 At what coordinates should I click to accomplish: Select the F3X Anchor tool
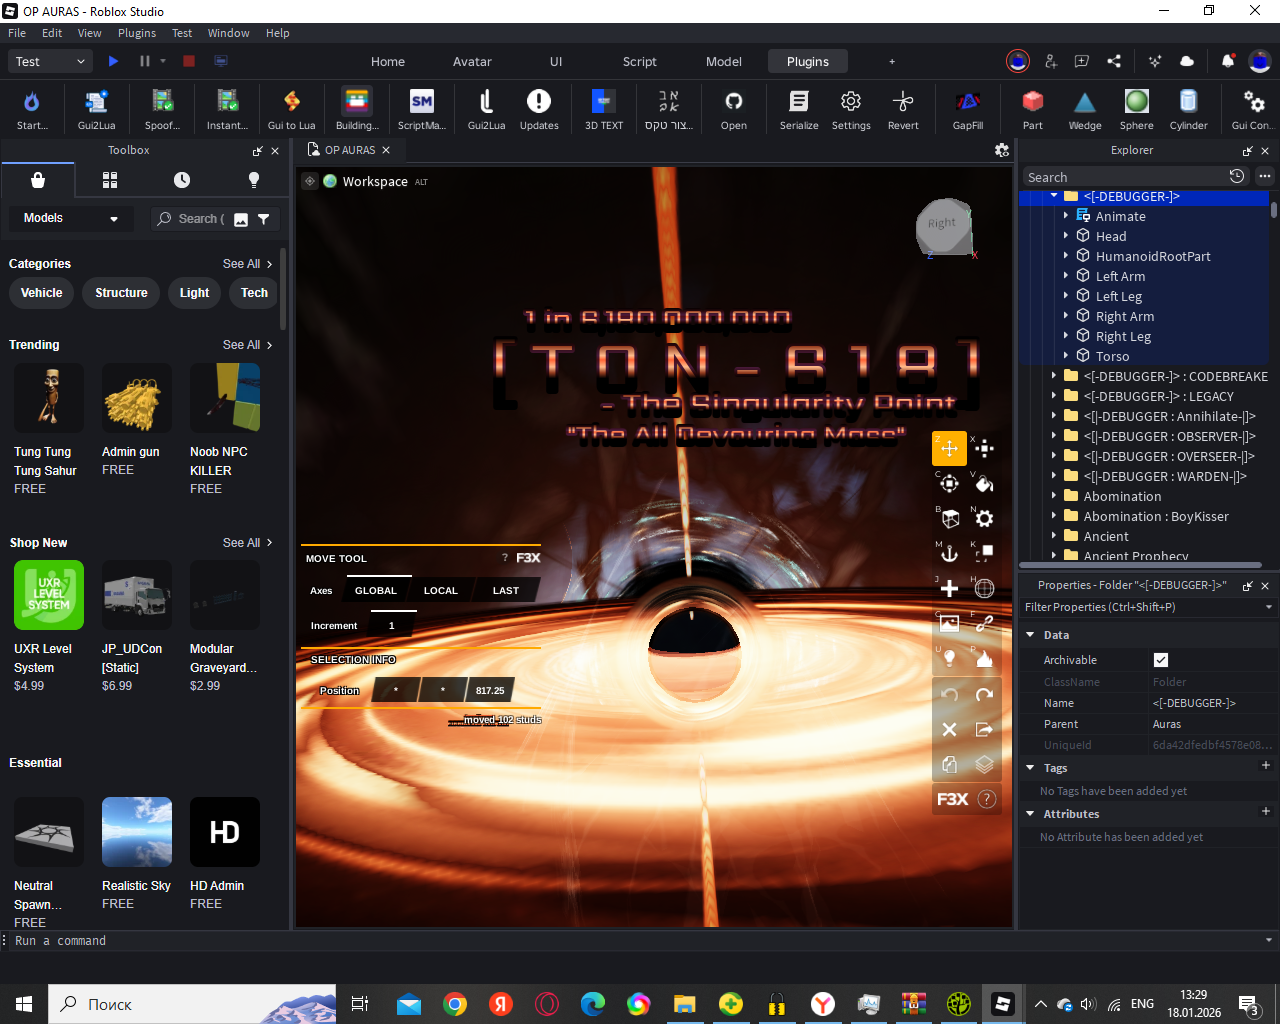949,553
